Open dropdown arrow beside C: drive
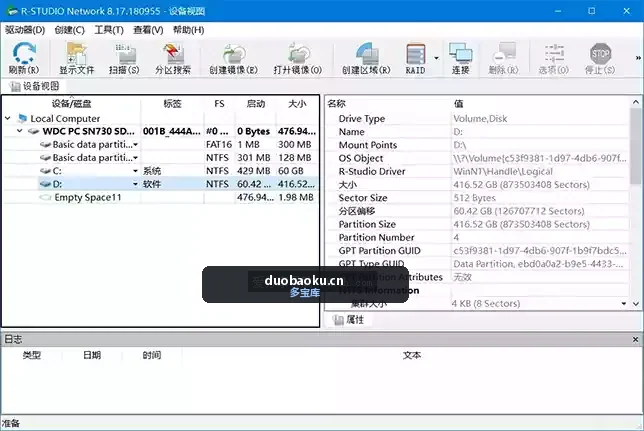Image resolution: width=644 pixels, height=431 pixels. [135, 171]
